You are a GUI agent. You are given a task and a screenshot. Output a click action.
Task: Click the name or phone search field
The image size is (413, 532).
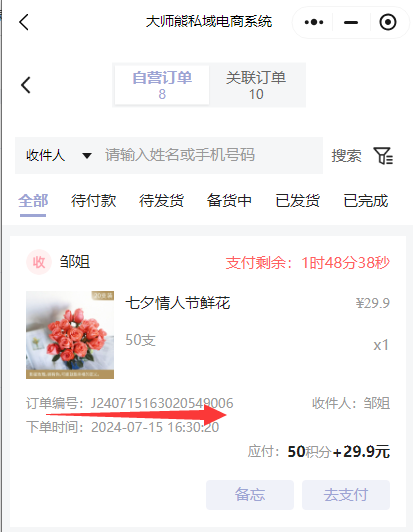pos(210,155)
